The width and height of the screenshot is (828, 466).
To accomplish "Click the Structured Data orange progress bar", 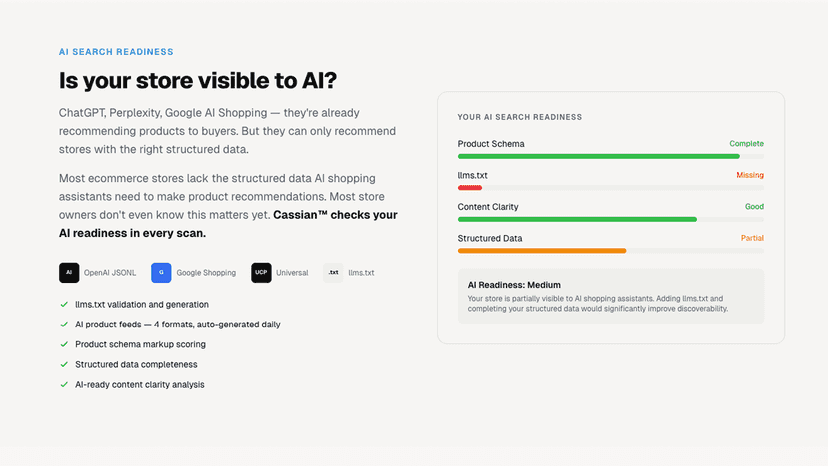I will (x=542, y=251).
